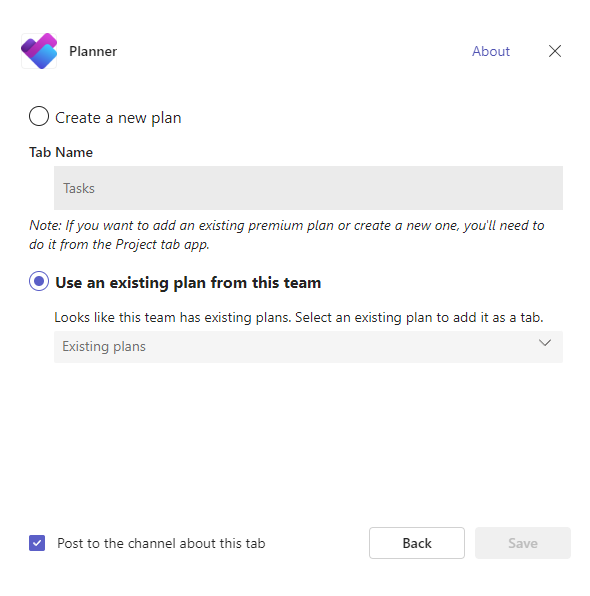Viewport: 590px width, 596px height.
Task: Click the greyed-out Save button
Action: click(x=523, y=543)
